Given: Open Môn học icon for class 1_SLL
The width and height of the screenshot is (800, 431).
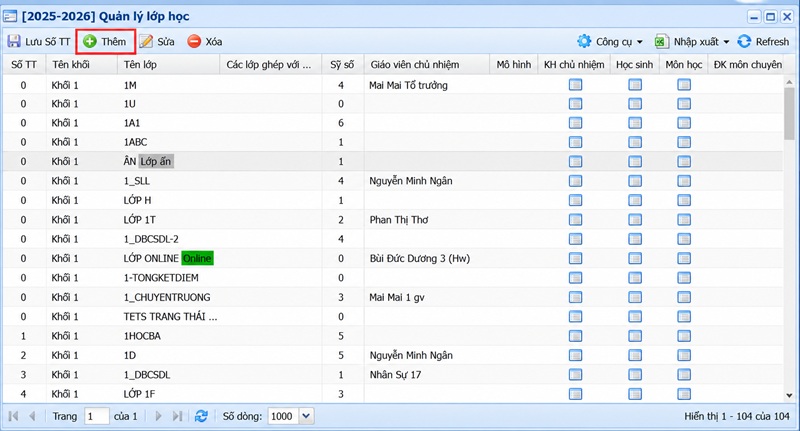Looking at the screenshot, I should click(684, 181).
